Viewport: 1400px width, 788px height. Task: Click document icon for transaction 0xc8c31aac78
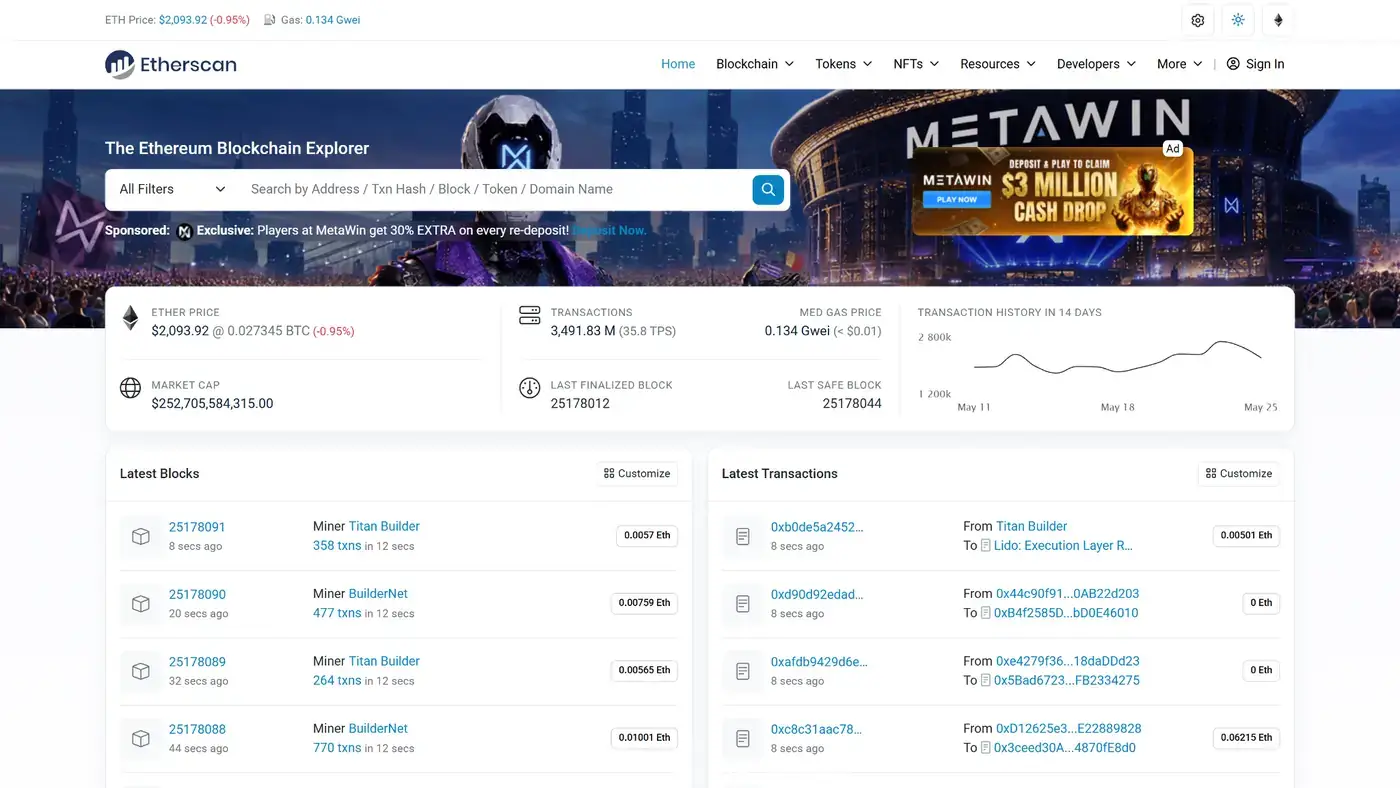click(x=743, y=738)
